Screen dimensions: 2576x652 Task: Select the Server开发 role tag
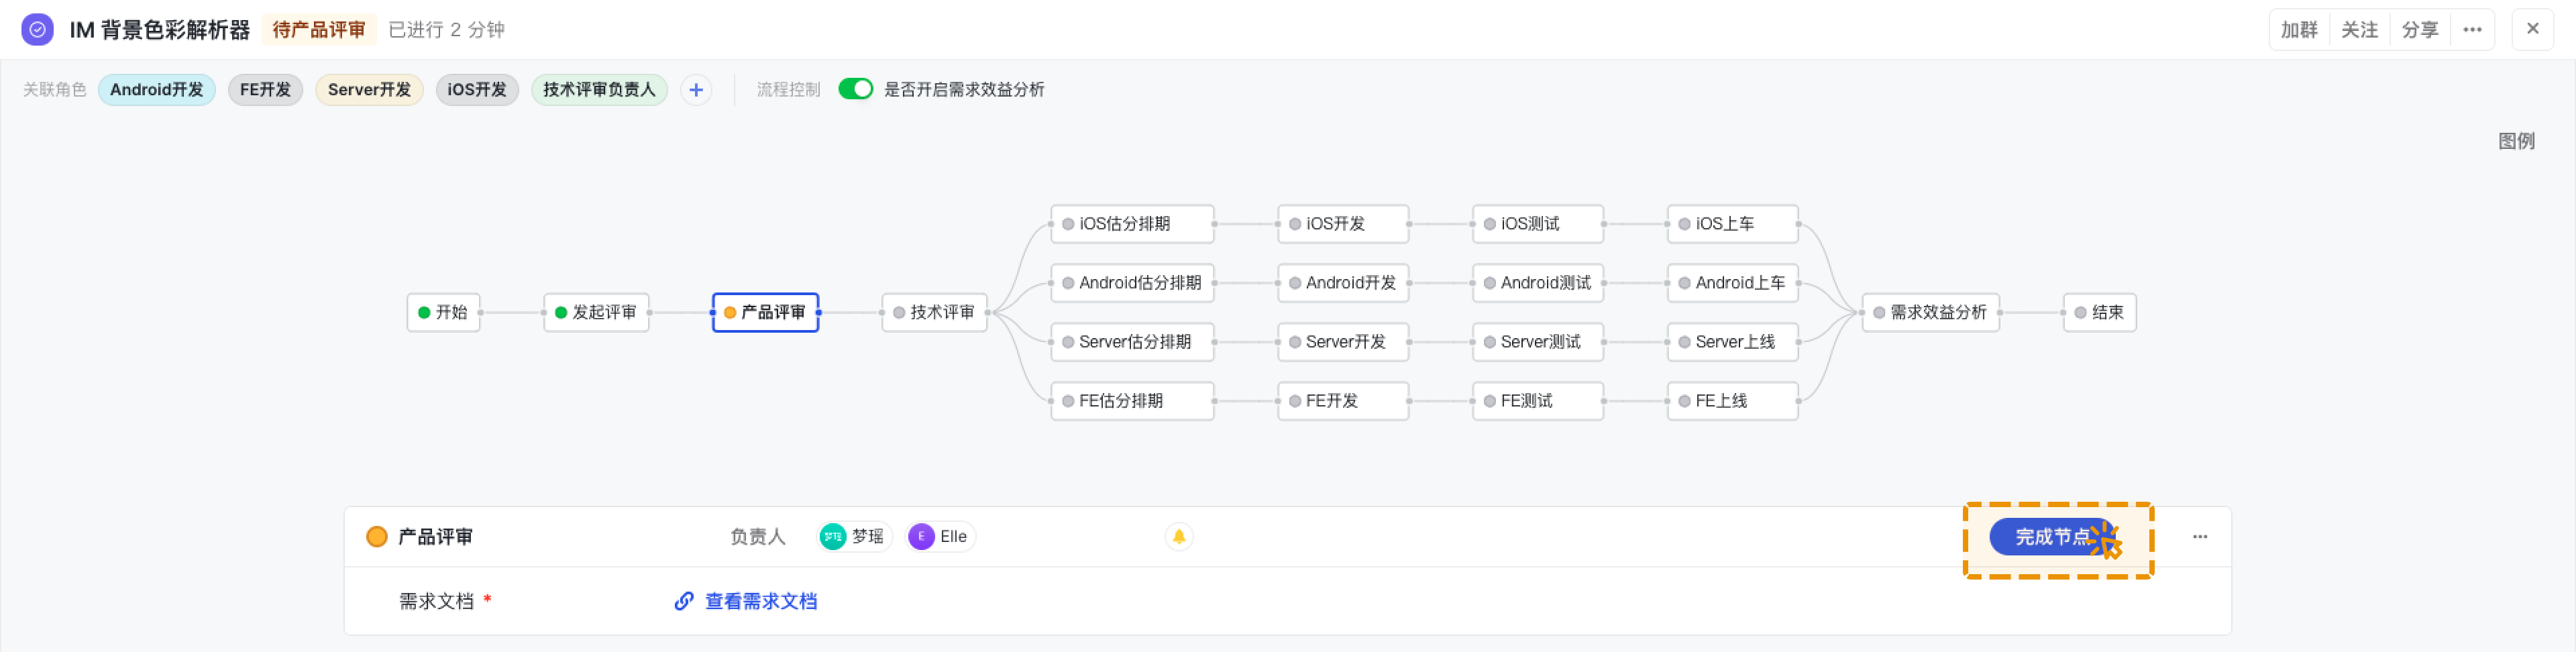[x=369, y=90]
